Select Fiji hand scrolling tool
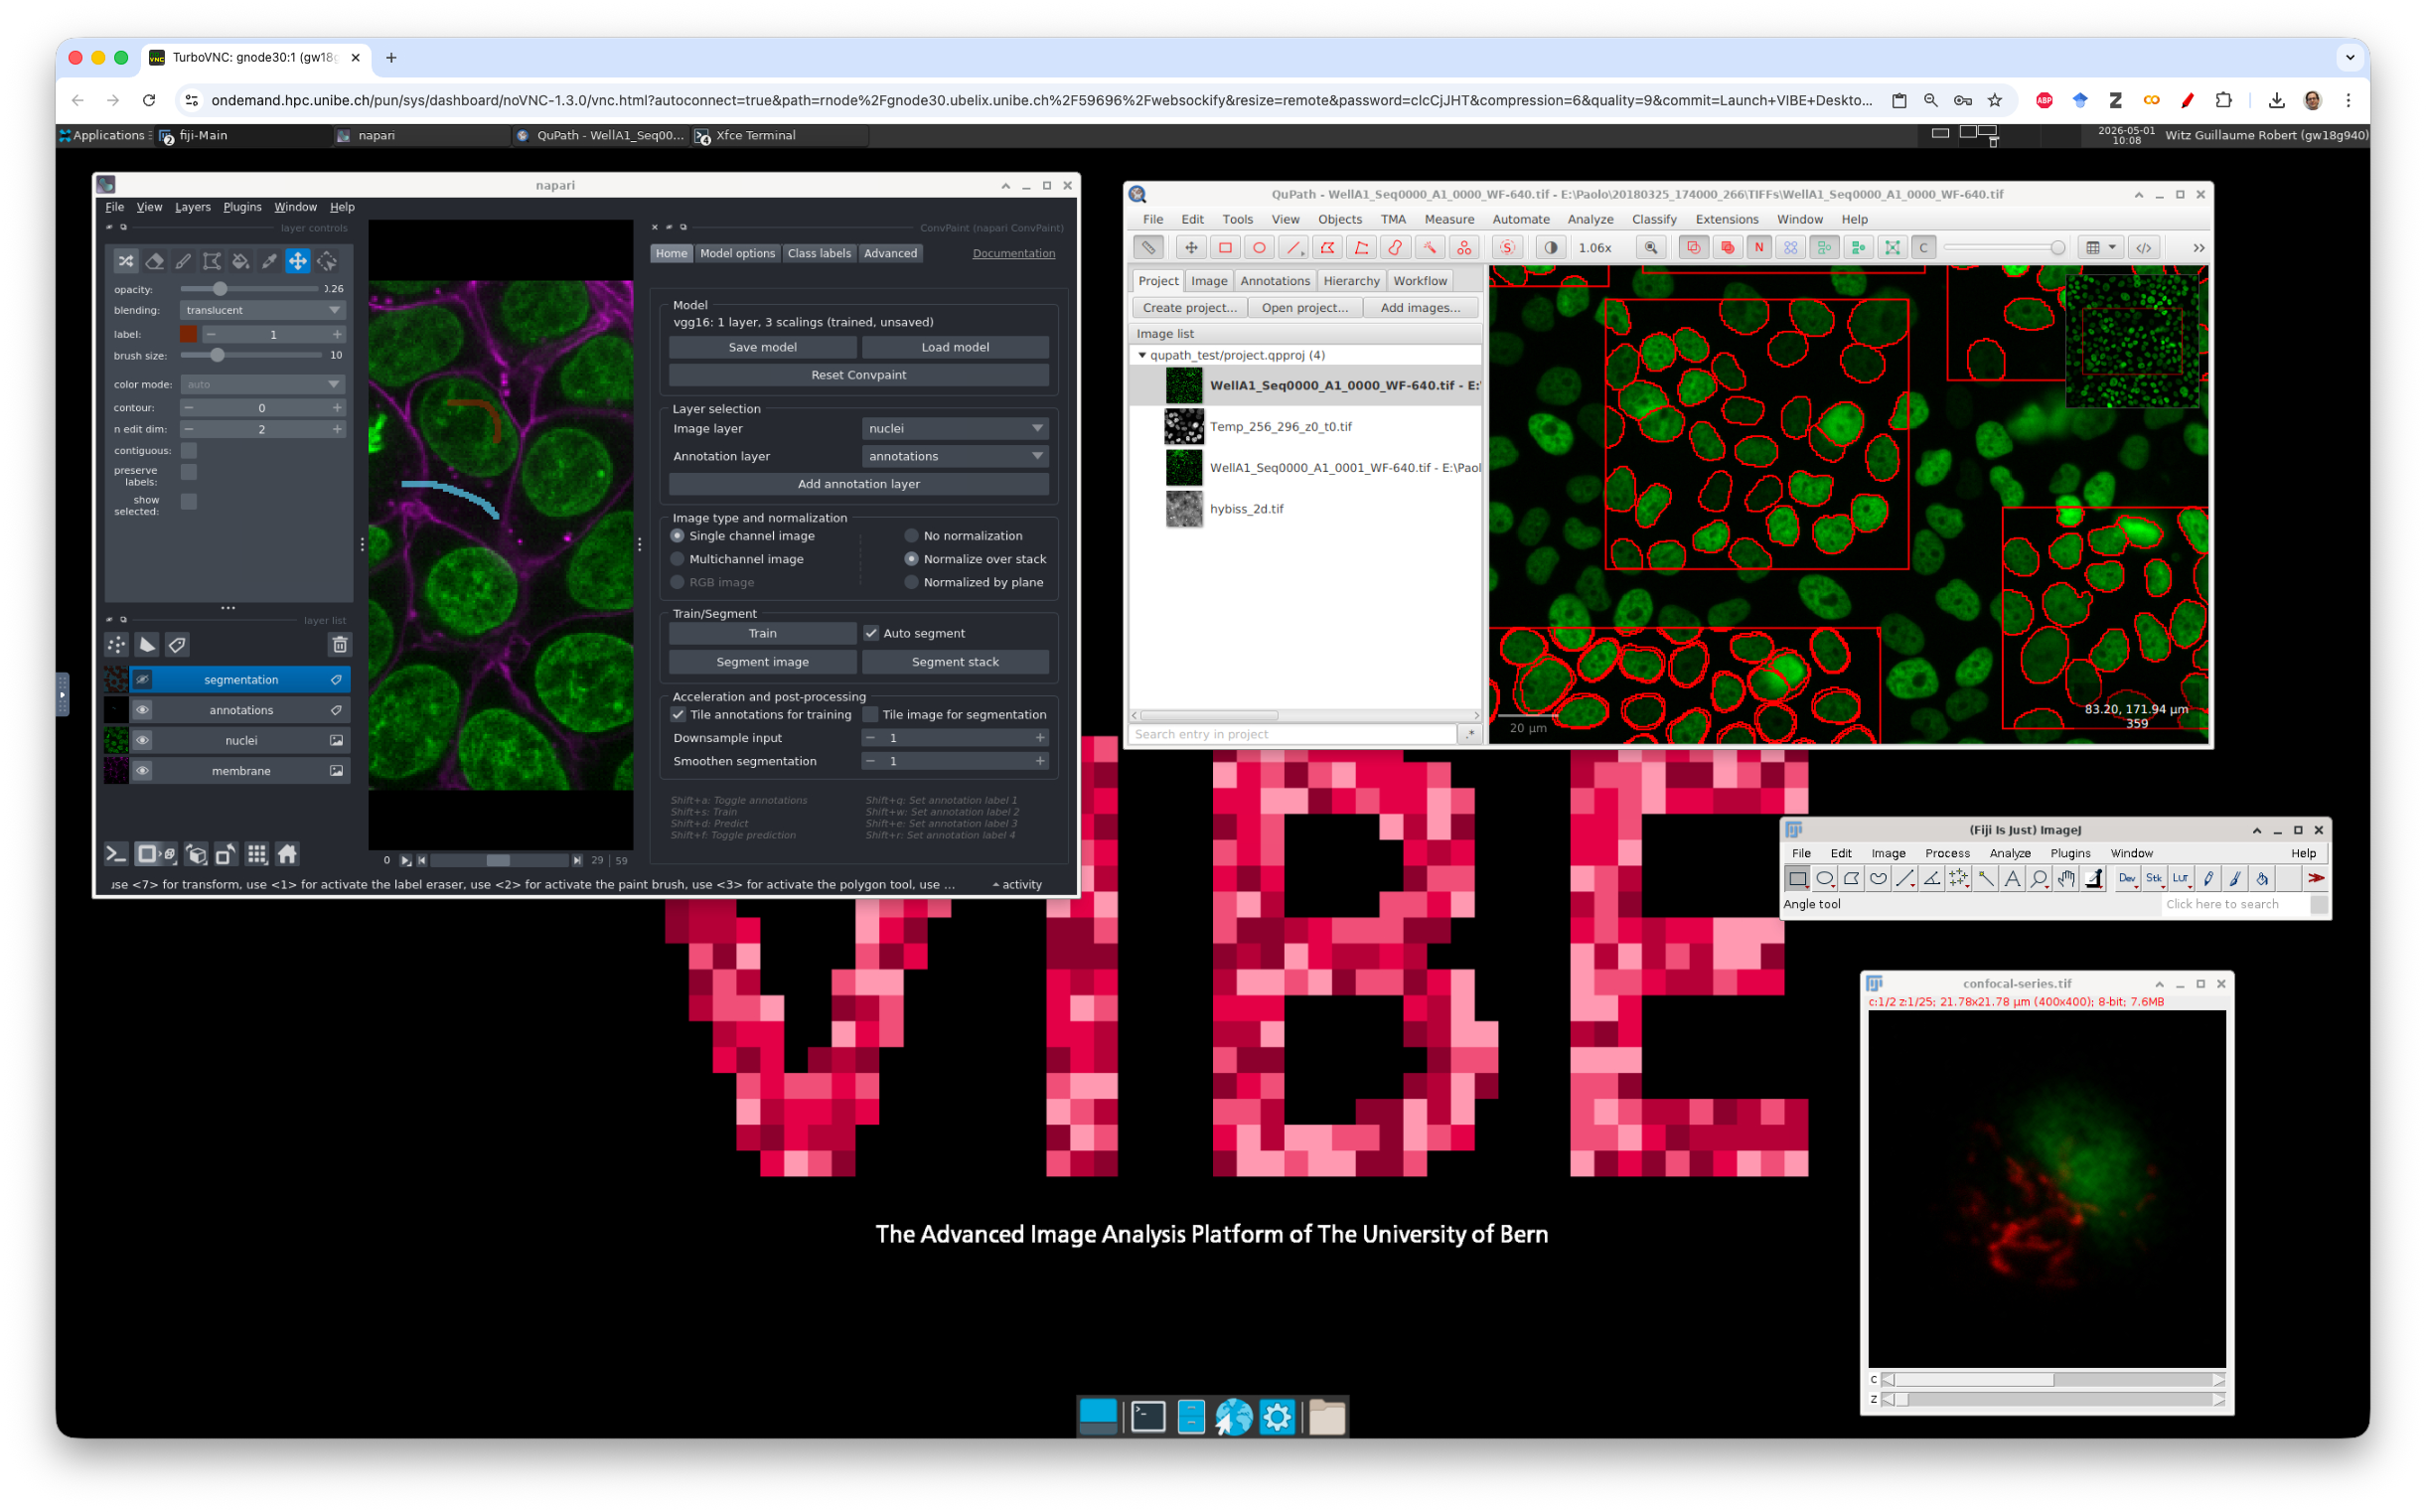 coord(2066,879)
